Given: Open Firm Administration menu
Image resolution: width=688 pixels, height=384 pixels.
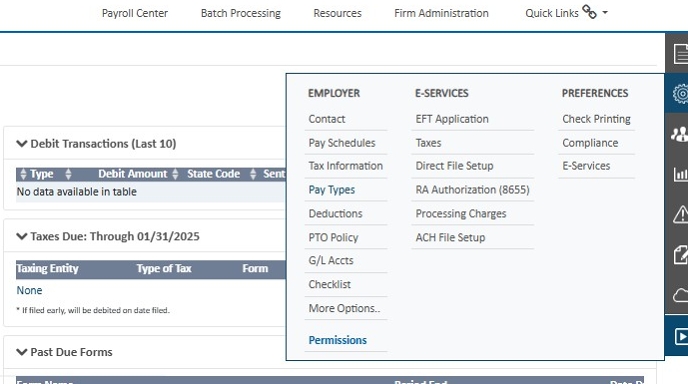Looking at the screenshot, I should pos(441,13).
